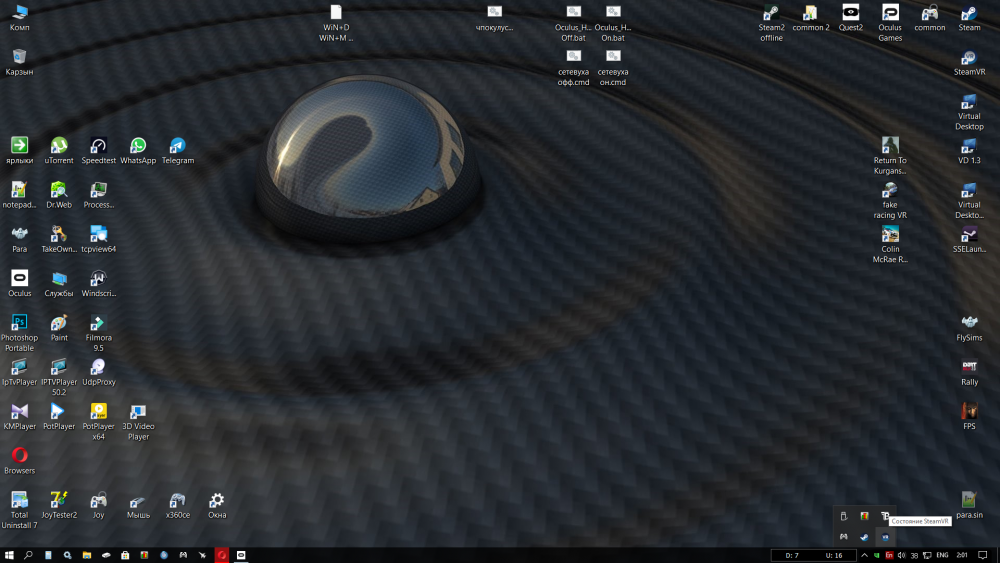Launch the Speedtest shortcut
Screen dimensions: 1000x563
click(98, 151)
